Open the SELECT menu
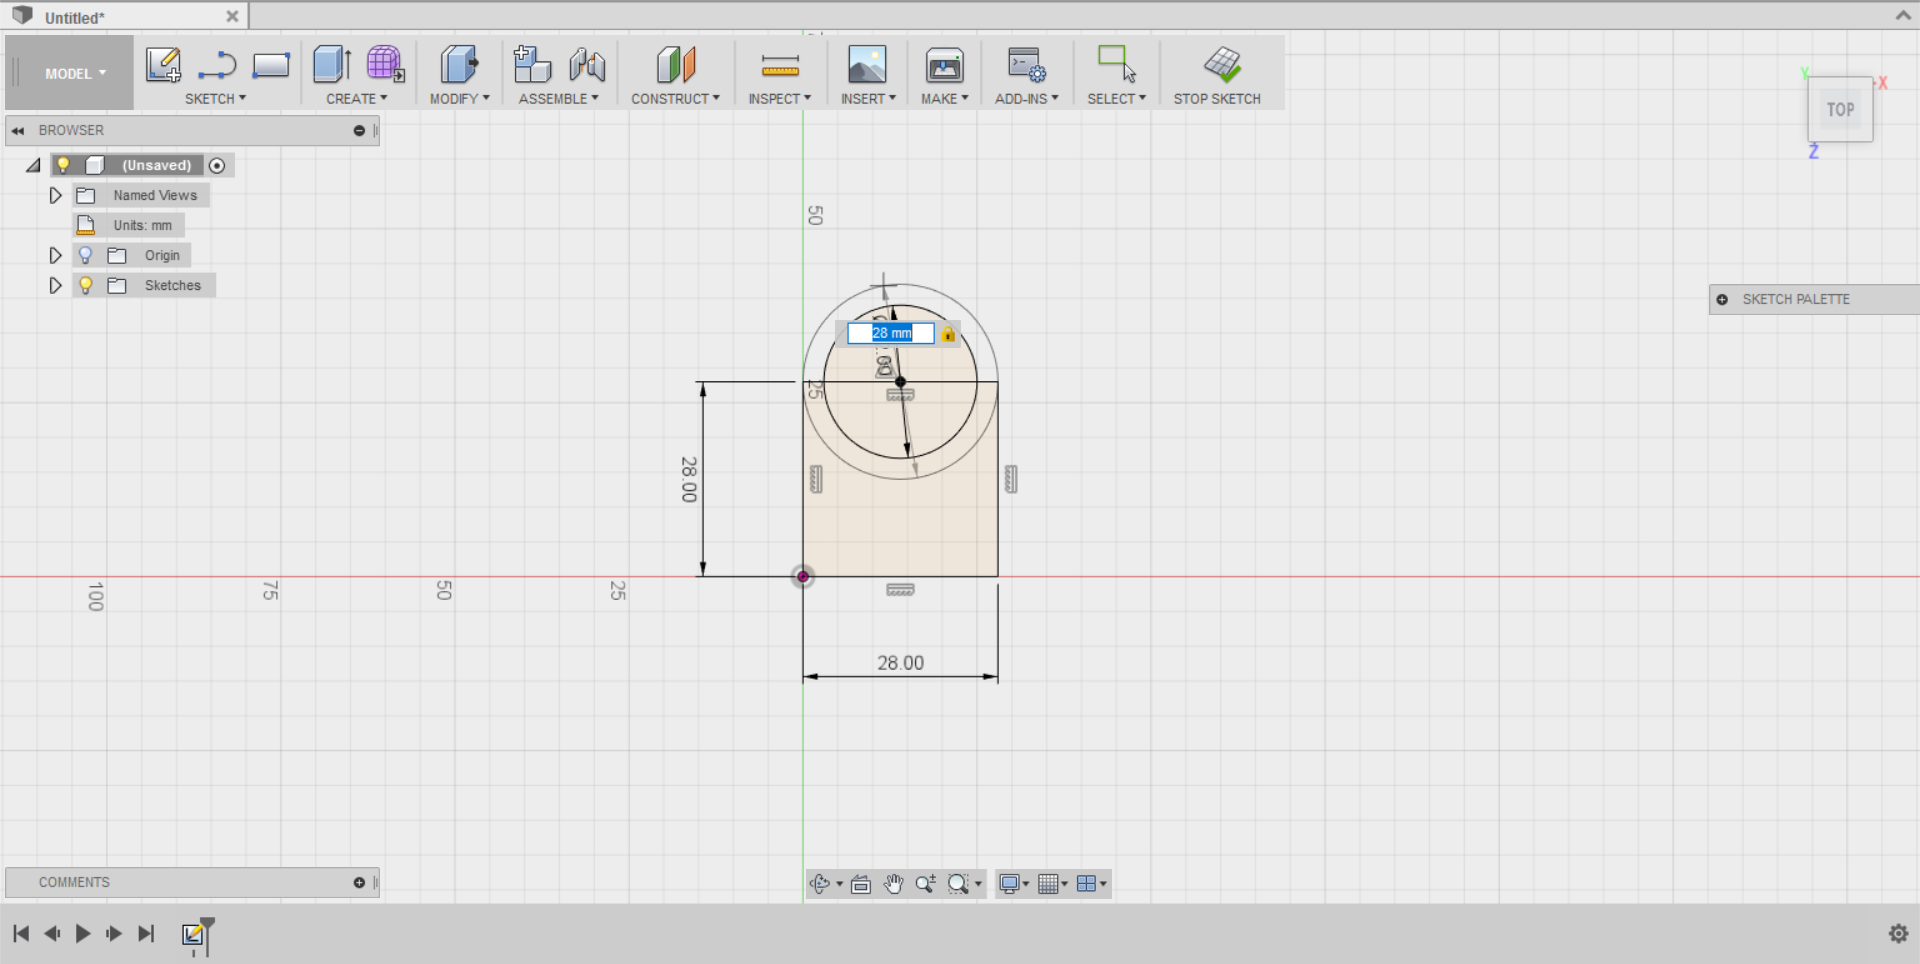The height and width of the screenshot is (964, 1920). pyautogui.click(x=1116, y=99)
